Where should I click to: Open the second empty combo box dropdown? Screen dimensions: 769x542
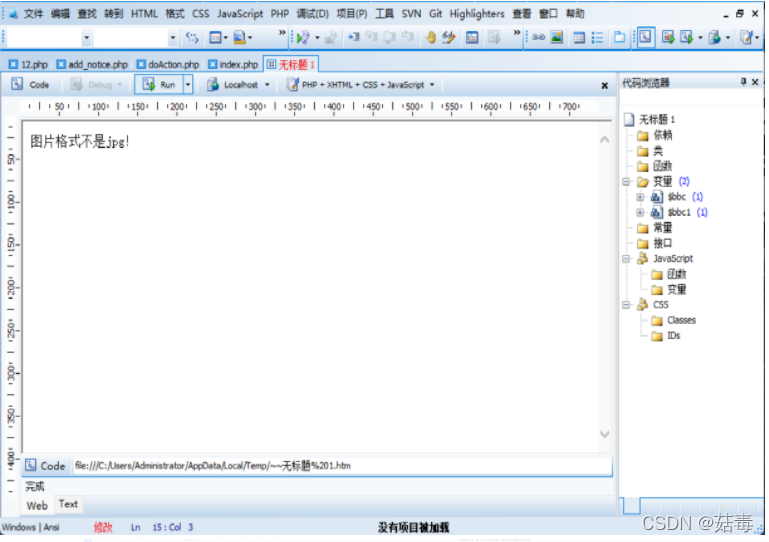coord(173,37)
